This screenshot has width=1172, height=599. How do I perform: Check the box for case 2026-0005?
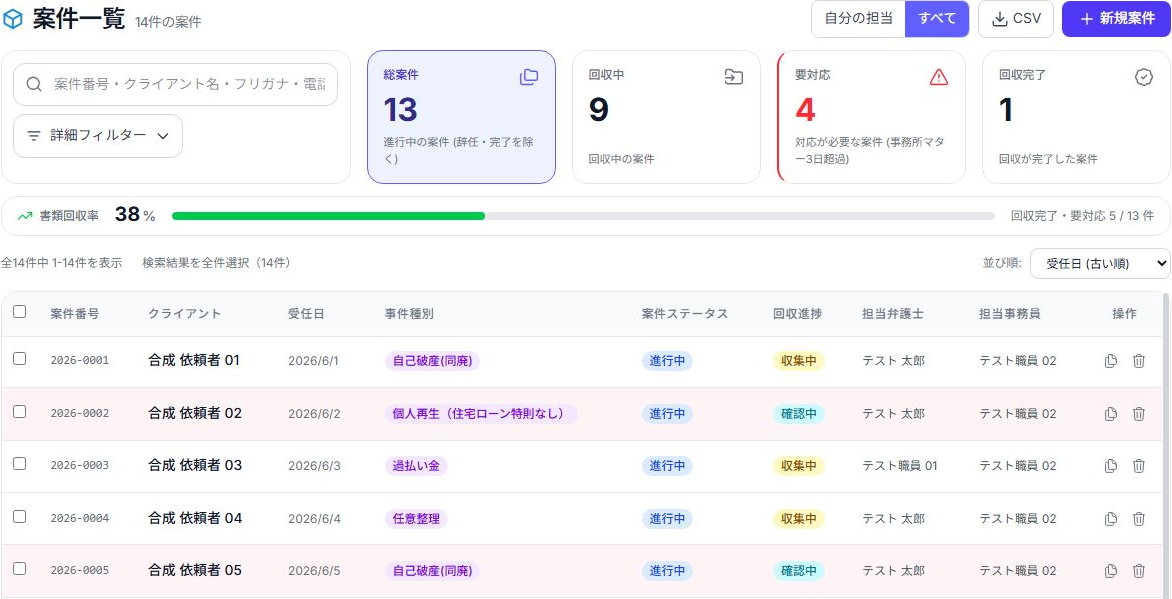[19, 568]
